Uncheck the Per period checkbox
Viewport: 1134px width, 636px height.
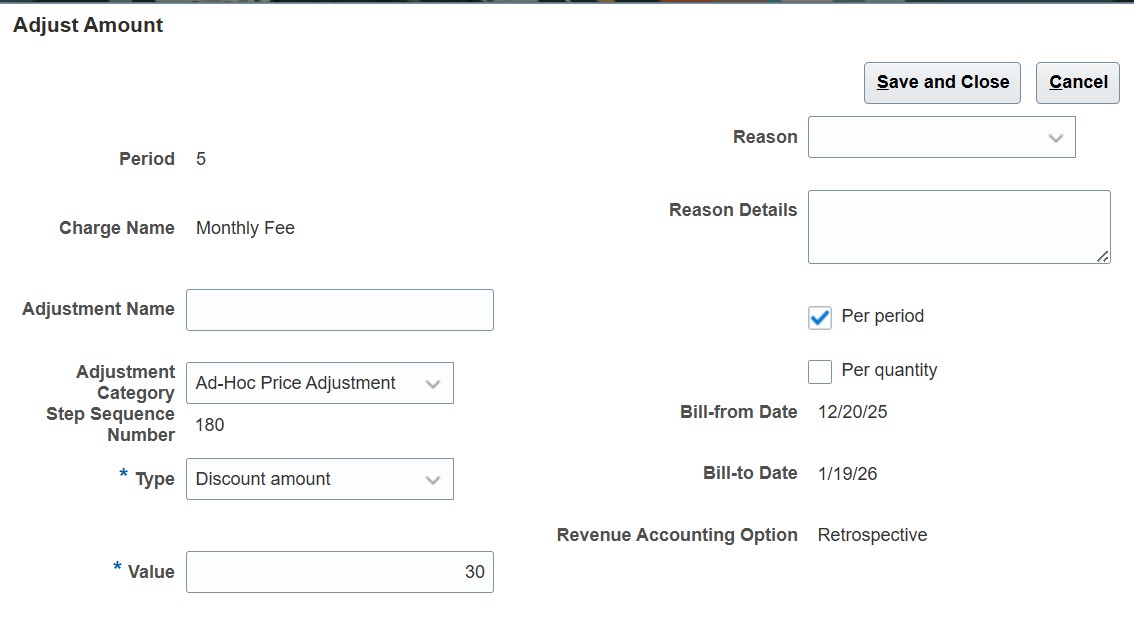point(820,317)
